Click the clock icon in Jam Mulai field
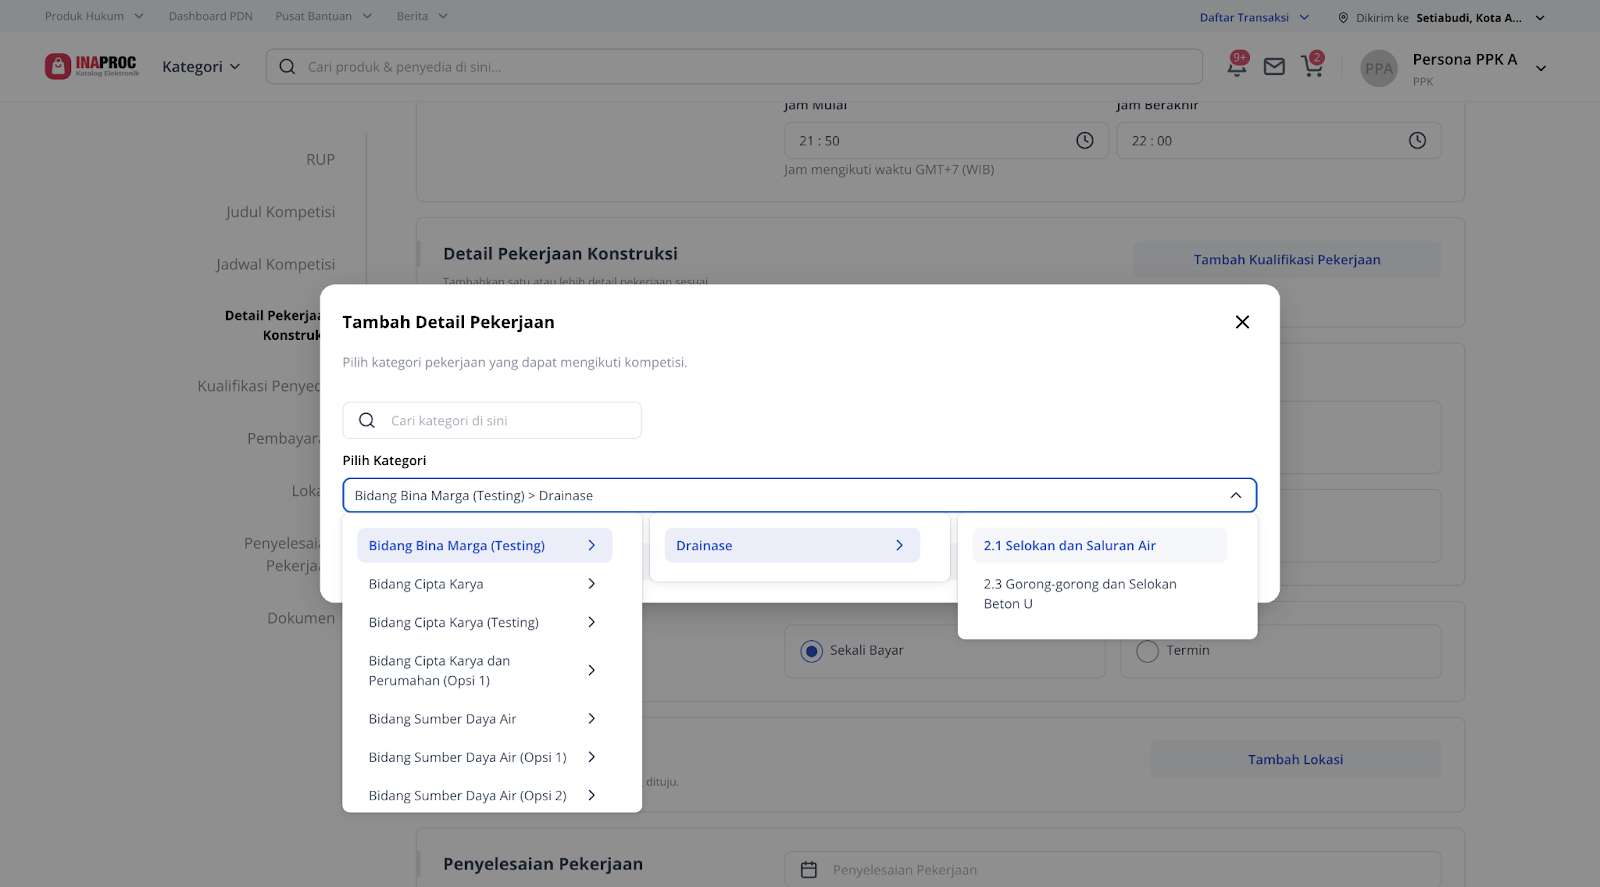Screen dimensions: 1600x887 click(x=1084, y=141)
